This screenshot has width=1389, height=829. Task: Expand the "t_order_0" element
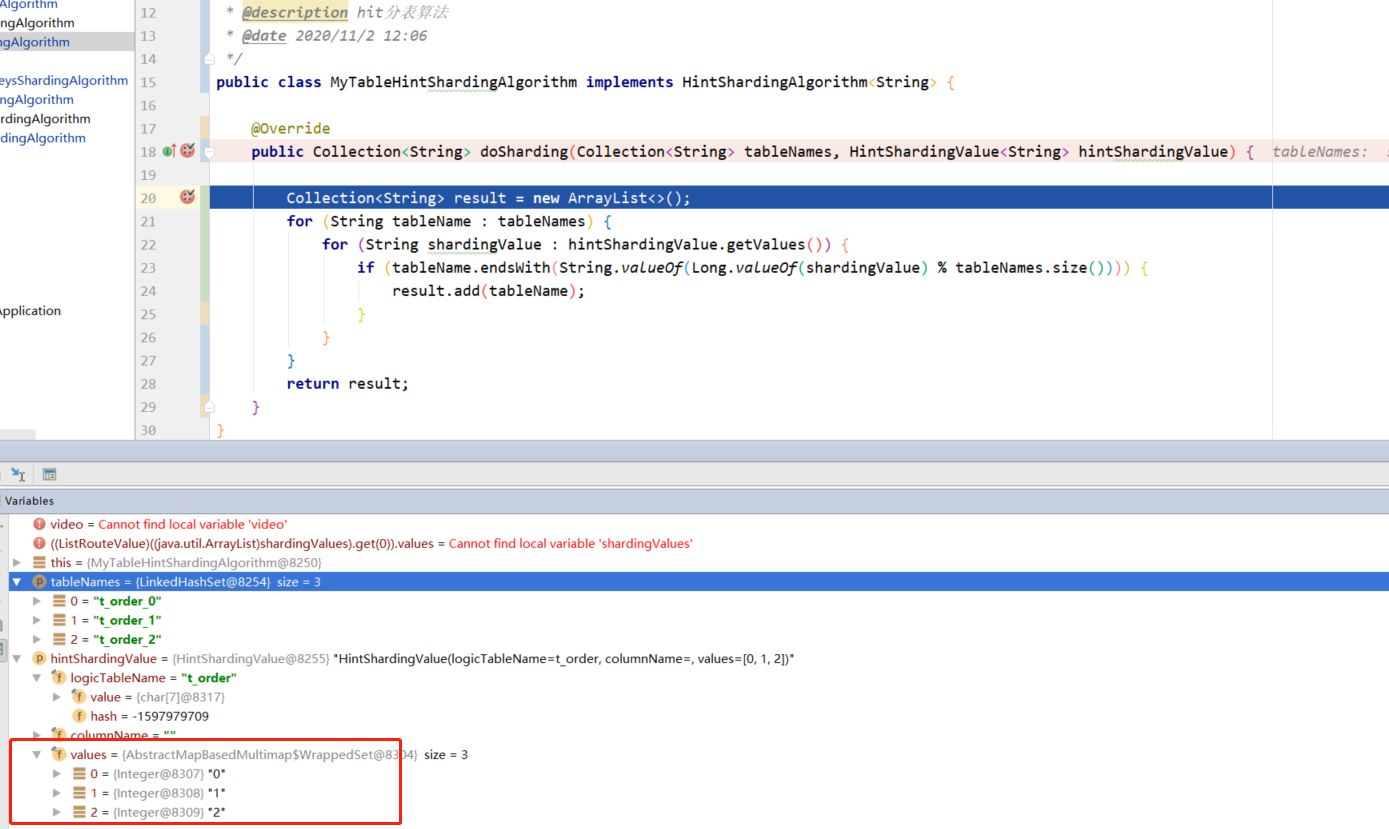pyautogui.click(x=37, y=601)
